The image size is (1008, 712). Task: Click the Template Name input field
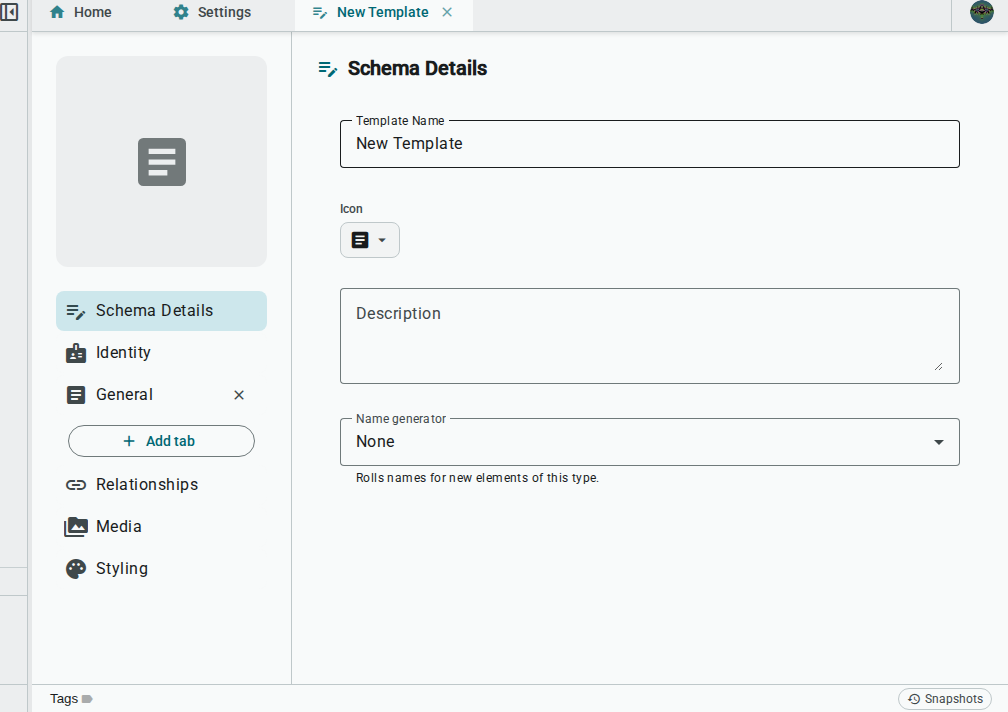point(650,144)
